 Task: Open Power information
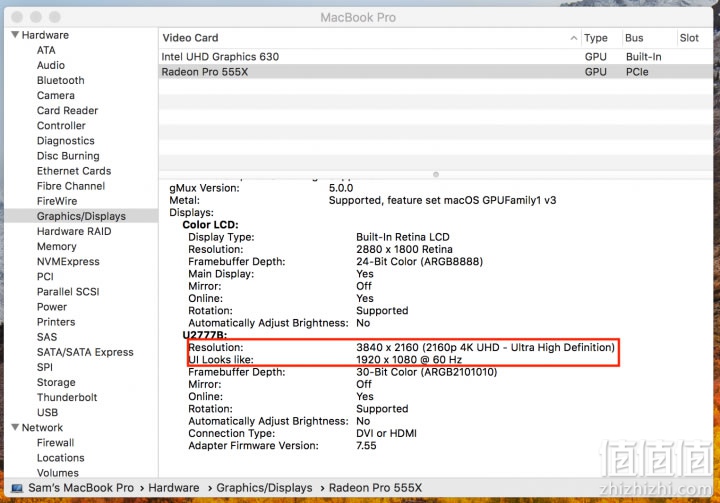pyautogui.click(x=52, y=307)
